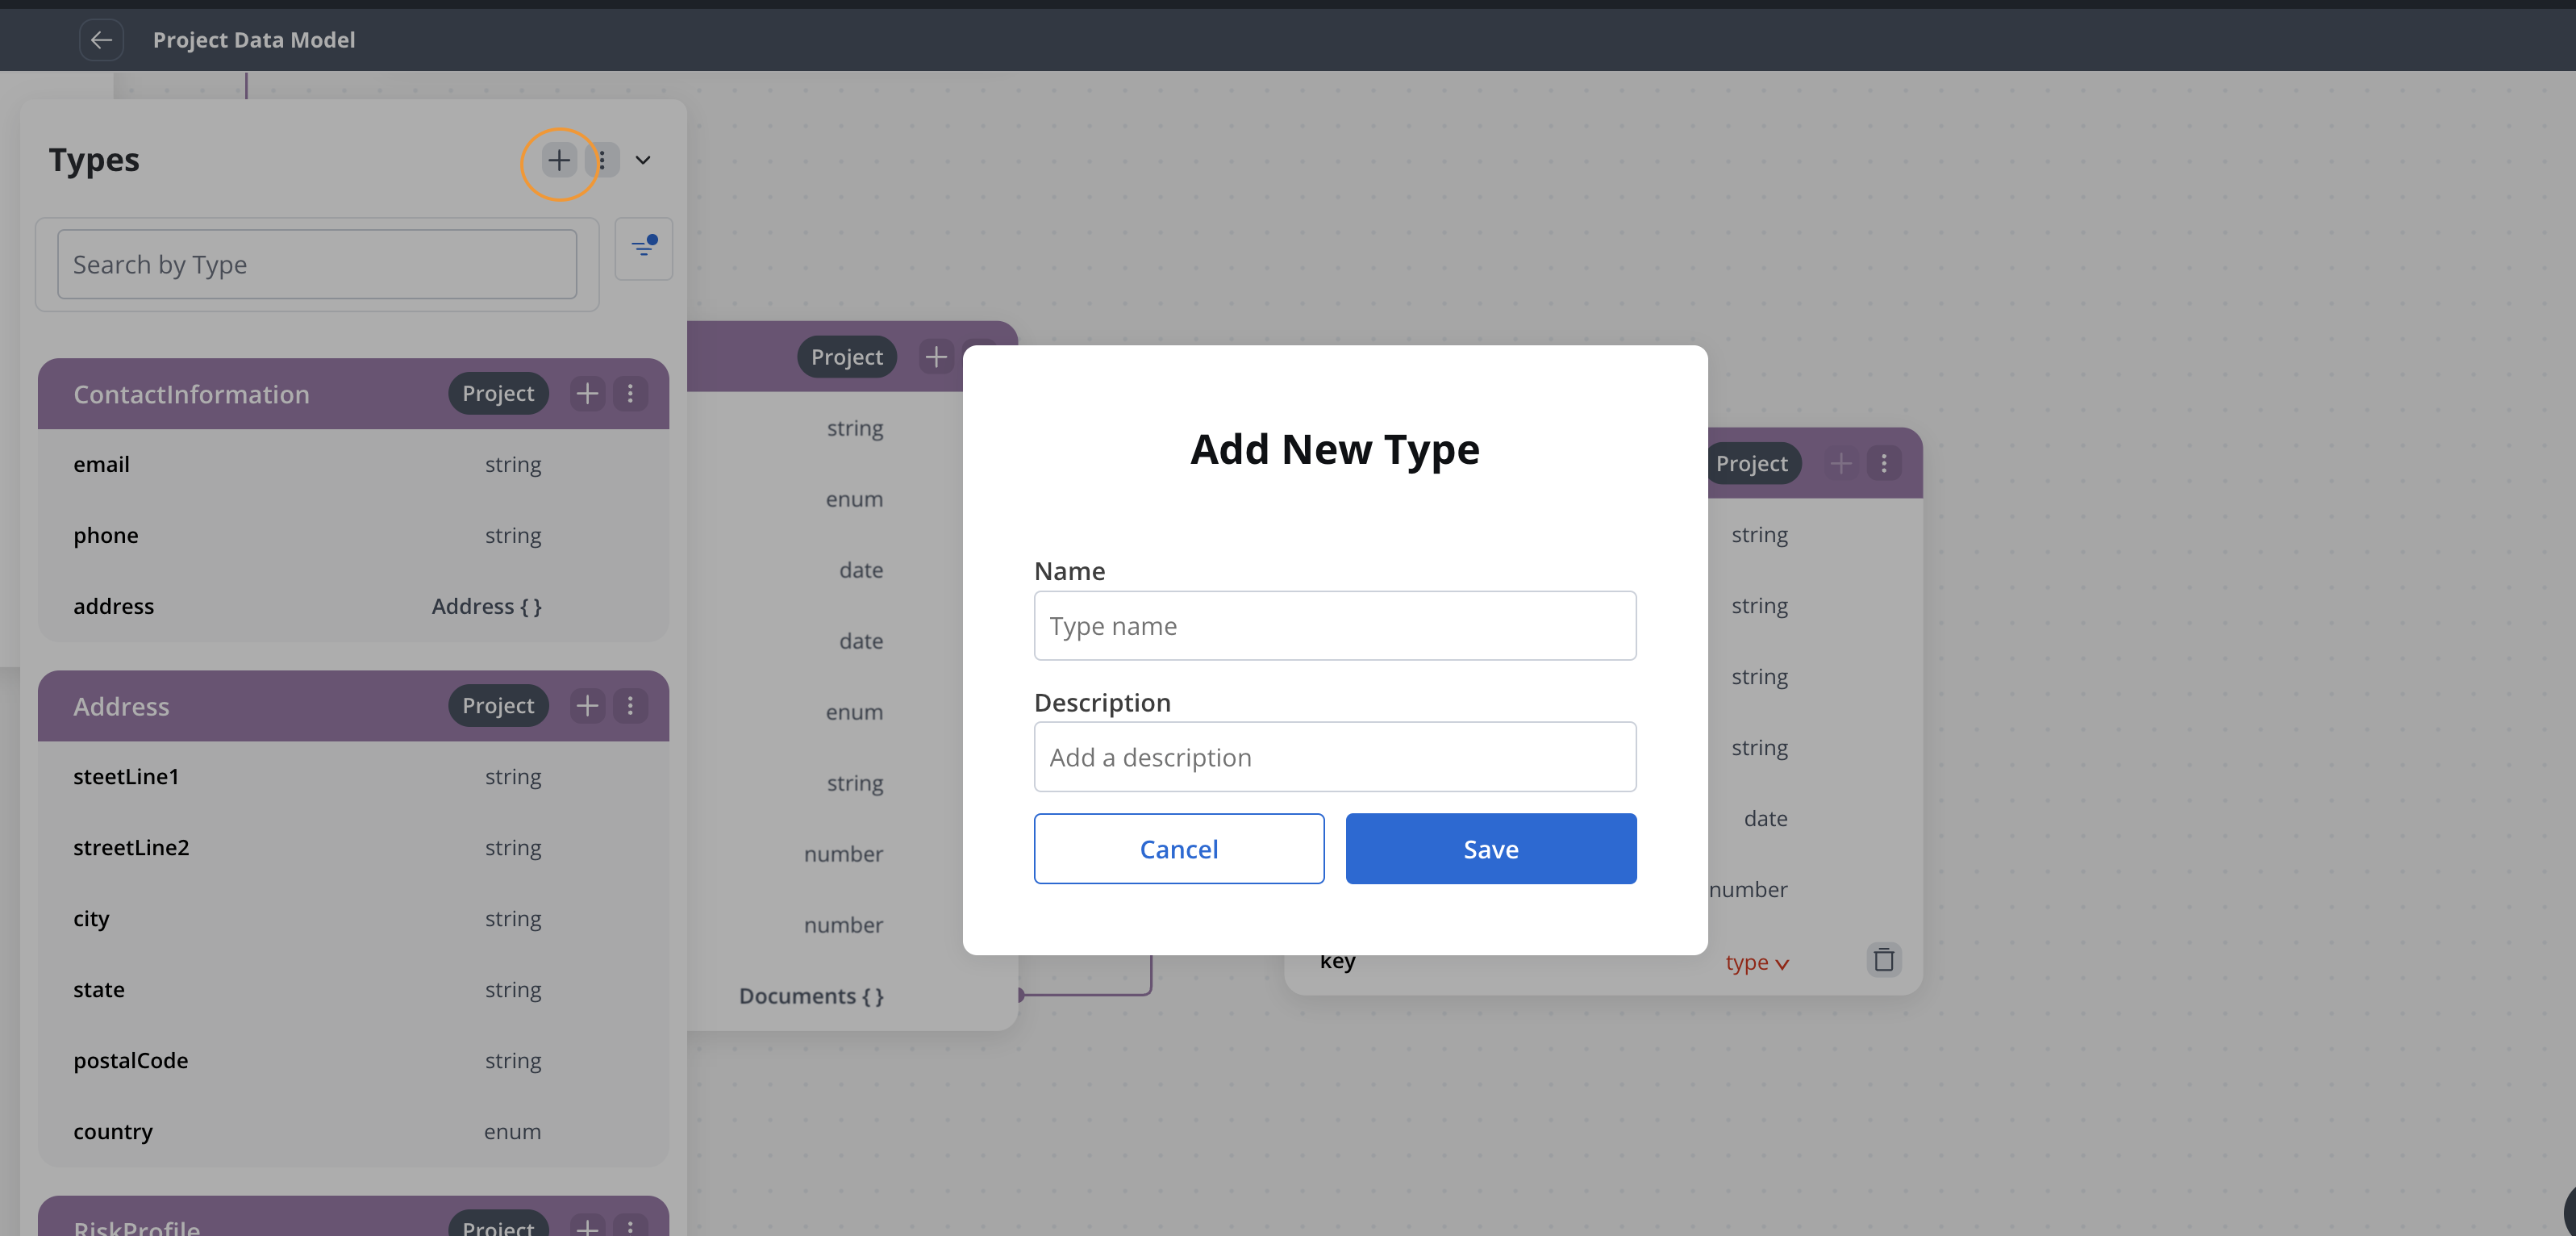Focus the Search by Type field

click(x=317, y=264)
